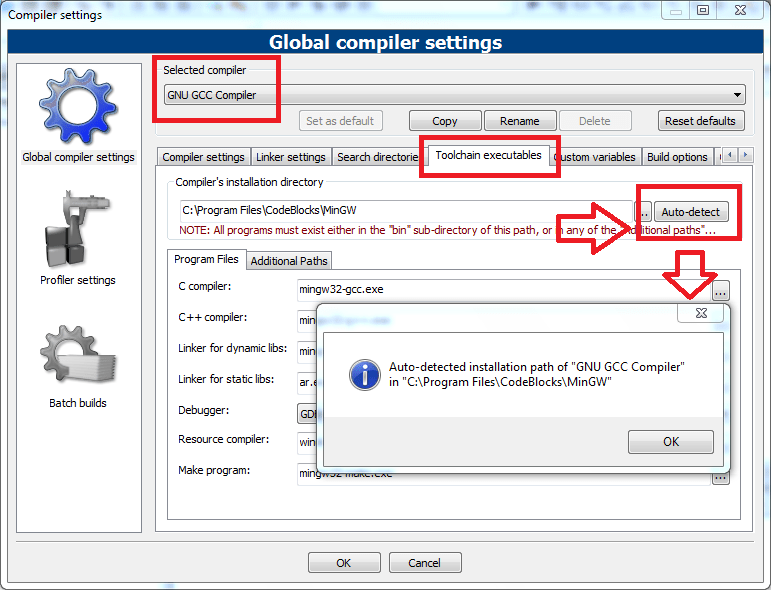The width and height of the screenshot is (771, 590).
Task: Browse for compiler installation directory
Action: pyautogui.click(x=643, y=212)
